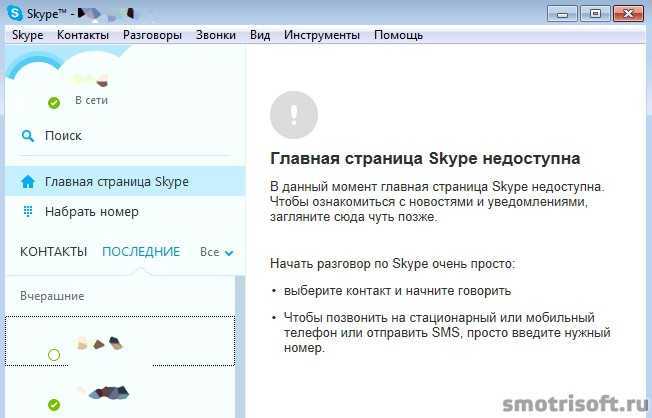Image resolution: width=652 pixels, height=418 pixels.
Task: Select the second recent contact with online status
Action: [120, 394]
